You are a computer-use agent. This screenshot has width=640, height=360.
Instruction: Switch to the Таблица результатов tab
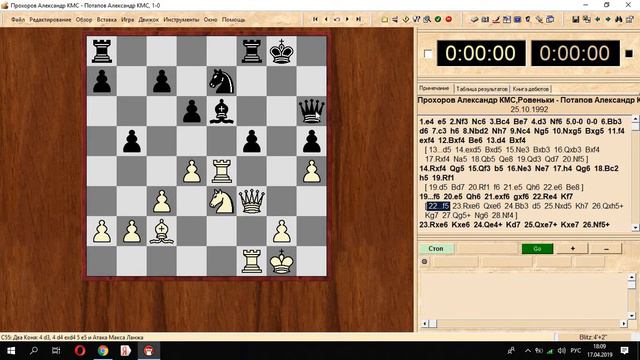click(482, 89)
